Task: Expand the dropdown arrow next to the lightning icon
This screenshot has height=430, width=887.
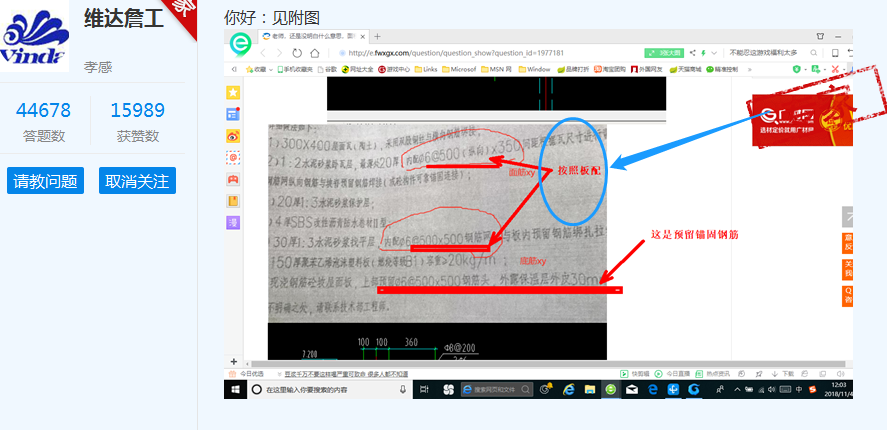Action: click(x=714, y=53)
